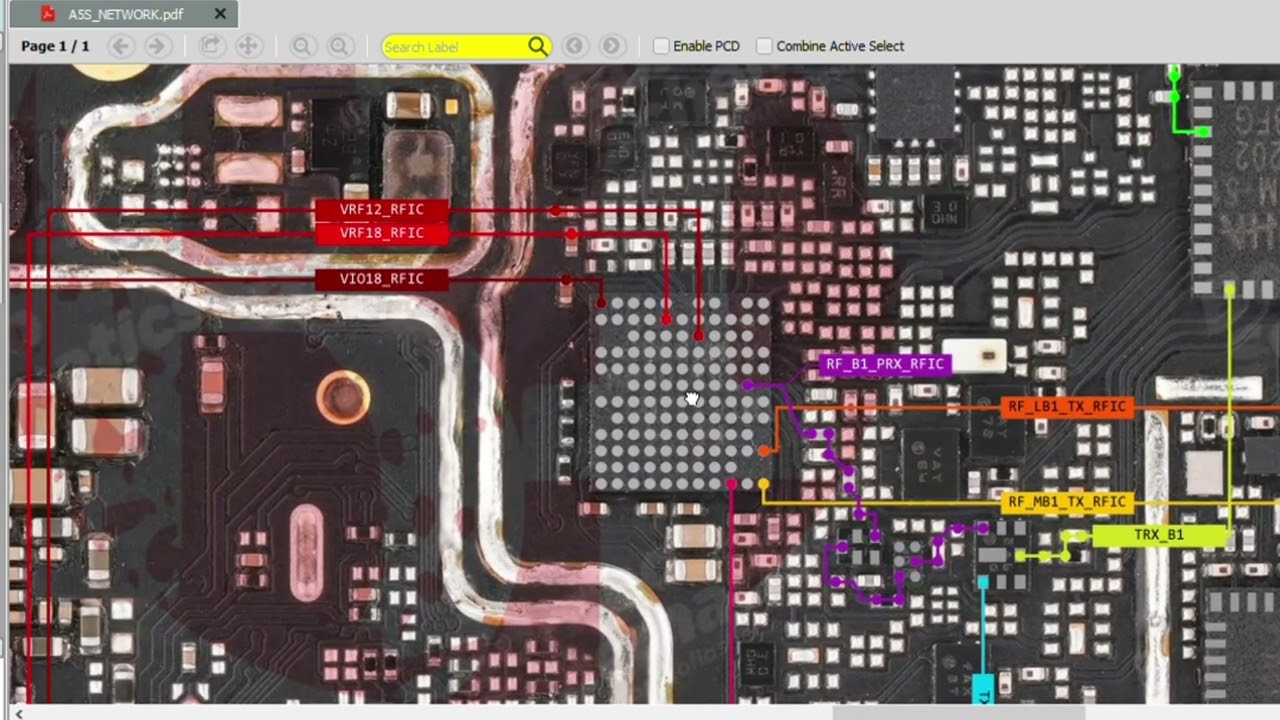Go to next page arrow
The width and height of the screenshot is (1280, 720).
pyautogui.click(x=156, y=46)
